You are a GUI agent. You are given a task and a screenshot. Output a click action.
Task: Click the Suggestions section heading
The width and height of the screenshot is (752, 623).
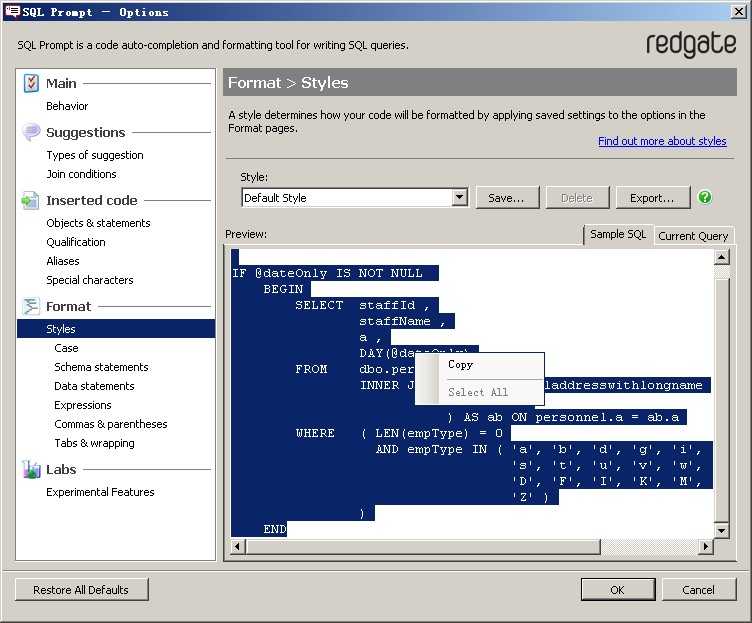[x=86, y=132]
